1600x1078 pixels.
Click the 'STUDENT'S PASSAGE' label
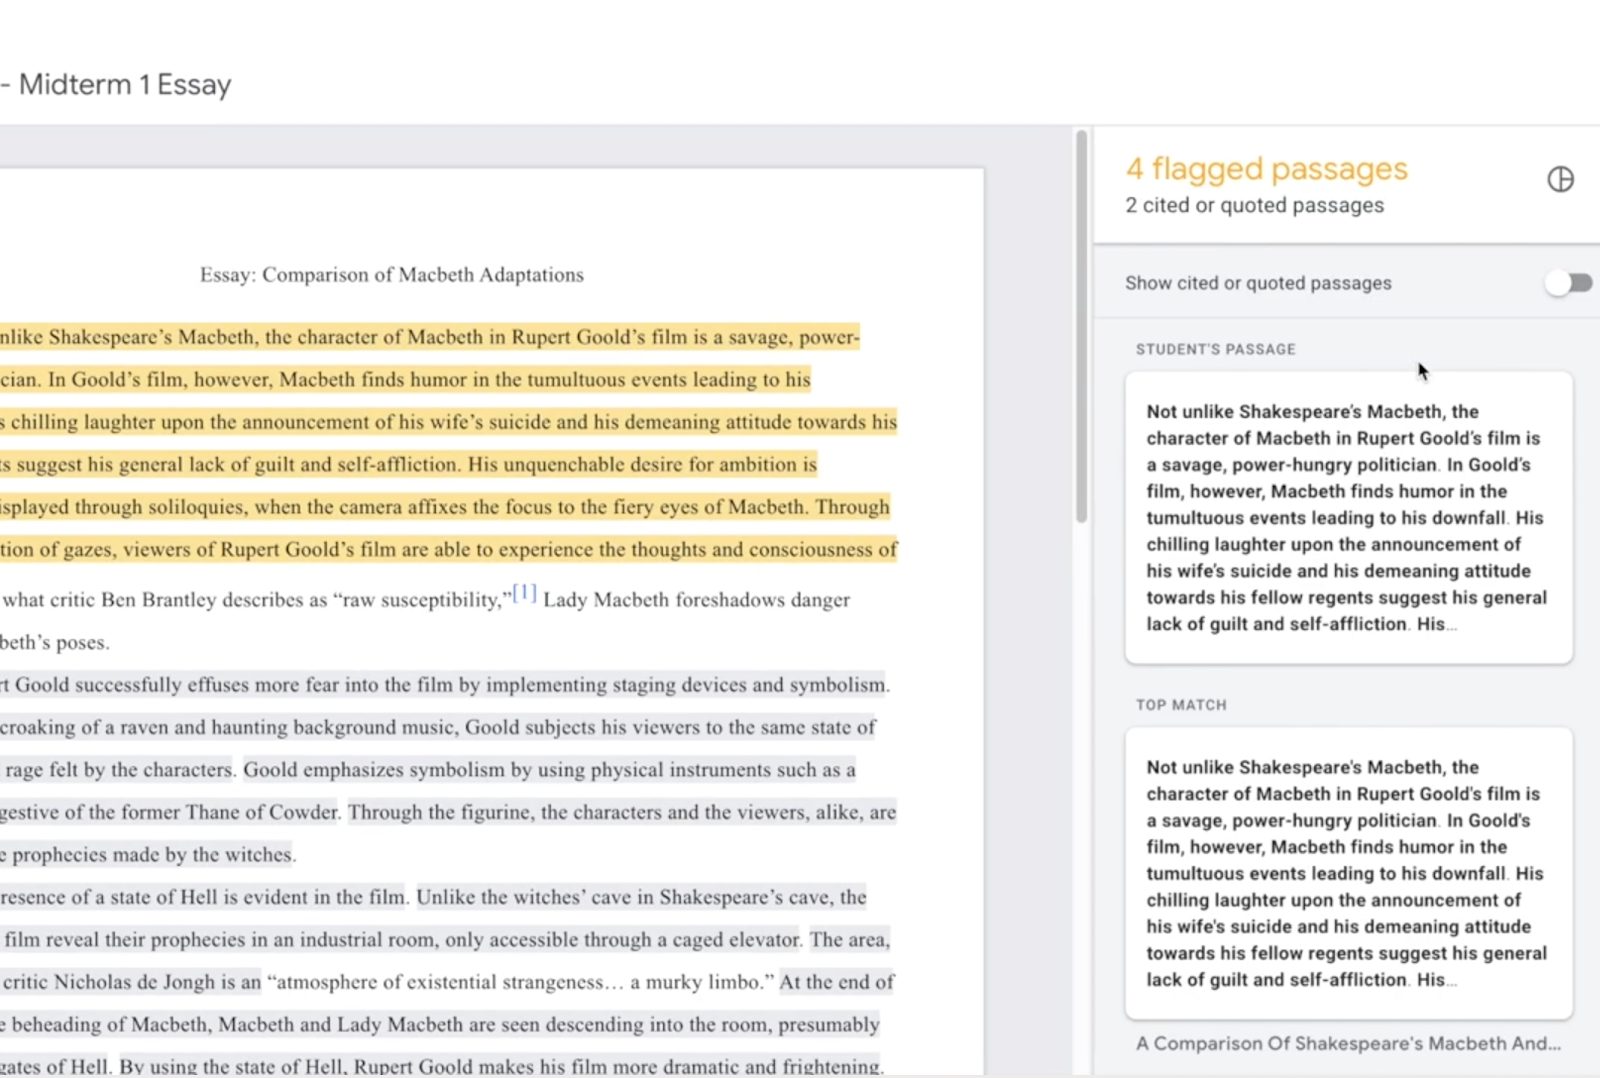pos(1215,349)
